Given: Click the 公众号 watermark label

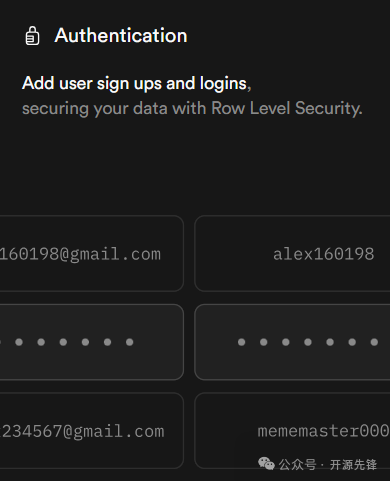Looking at the screenshot, I should pyautogui.click(x=297, y=464).
